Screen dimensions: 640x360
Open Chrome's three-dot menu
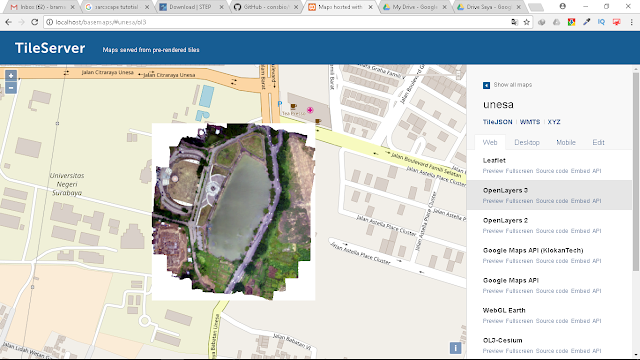pos(631,22)
